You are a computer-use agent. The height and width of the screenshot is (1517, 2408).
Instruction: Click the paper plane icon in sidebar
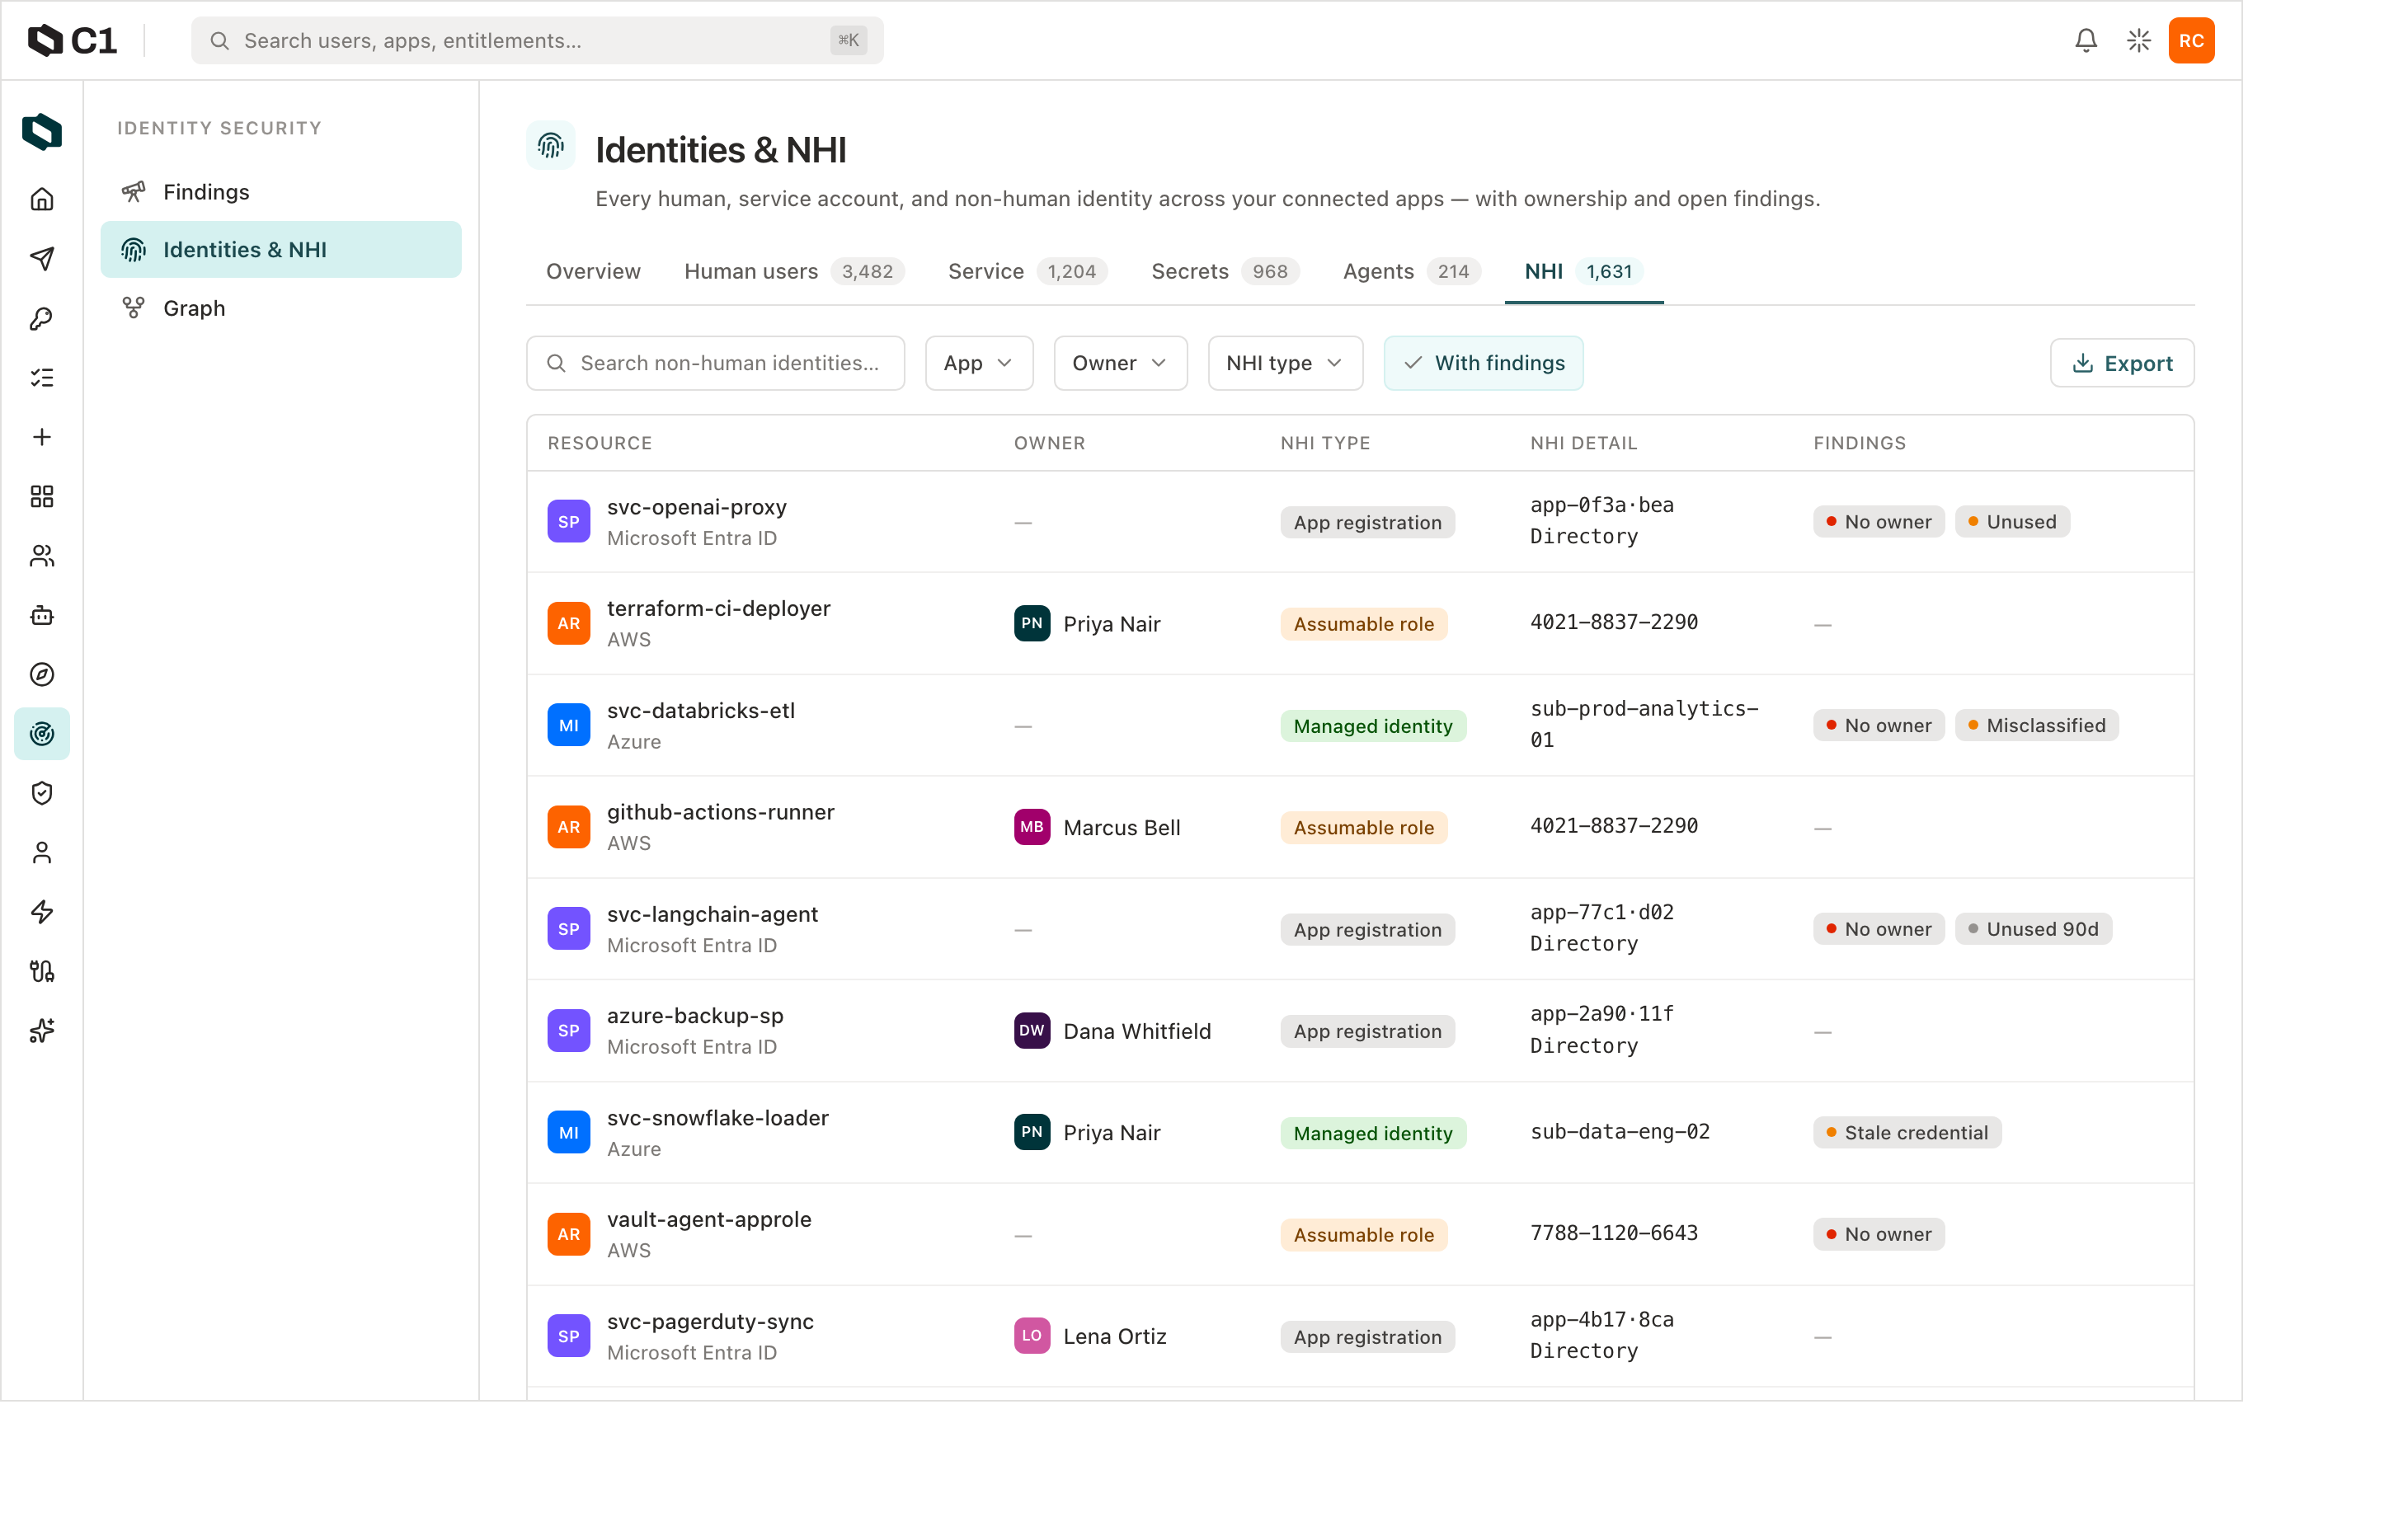pyautogui.click(x=42, y=259)
